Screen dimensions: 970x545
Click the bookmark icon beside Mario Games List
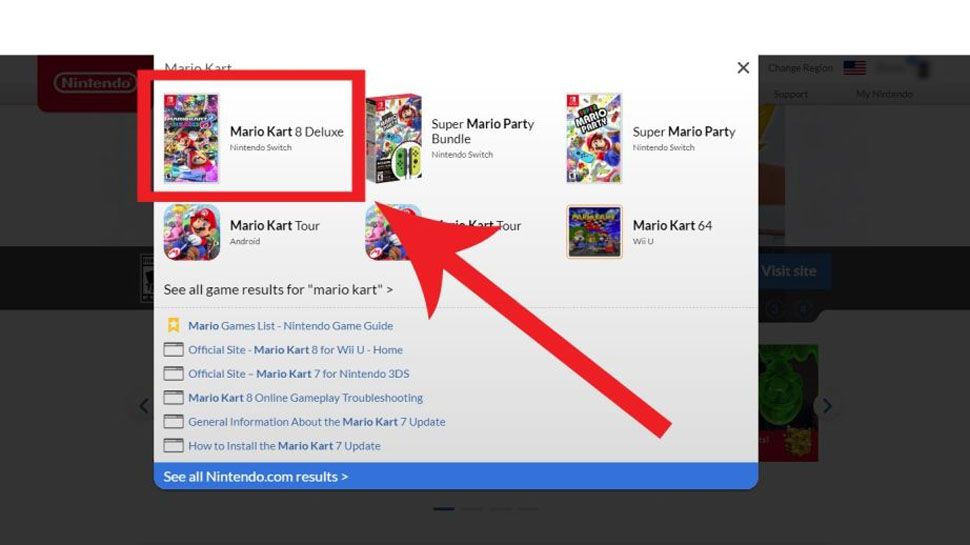[173, 325]
